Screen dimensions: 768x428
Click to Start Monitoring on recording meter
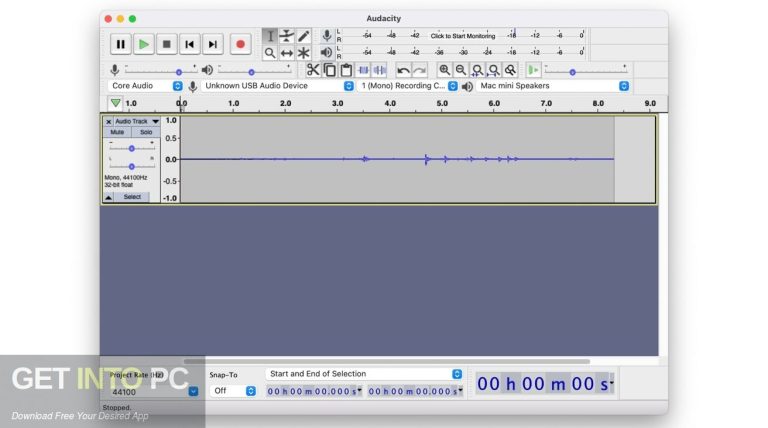(x=463, y=36)
